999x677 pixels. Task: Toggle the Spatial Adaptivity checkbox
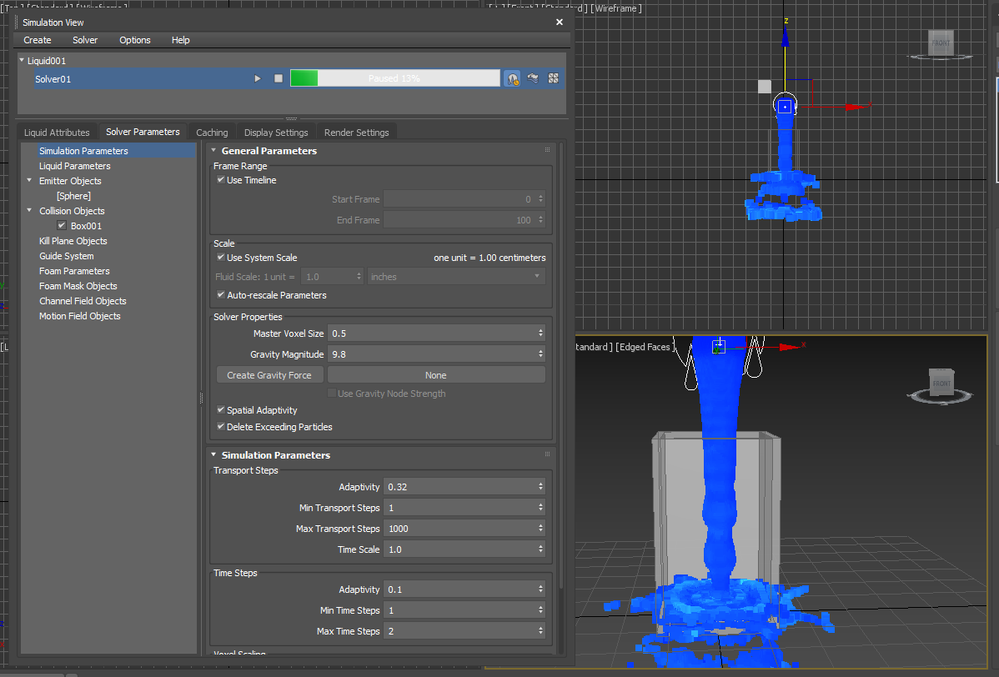pos(220,410)
